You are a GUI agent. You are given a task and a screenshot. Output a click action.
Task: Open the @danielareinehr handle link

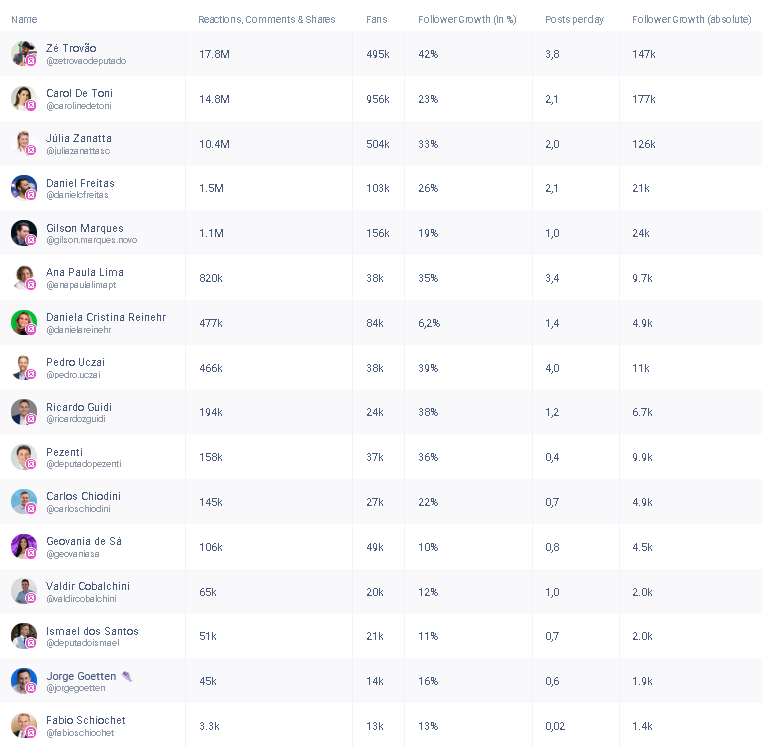[79, 329]
